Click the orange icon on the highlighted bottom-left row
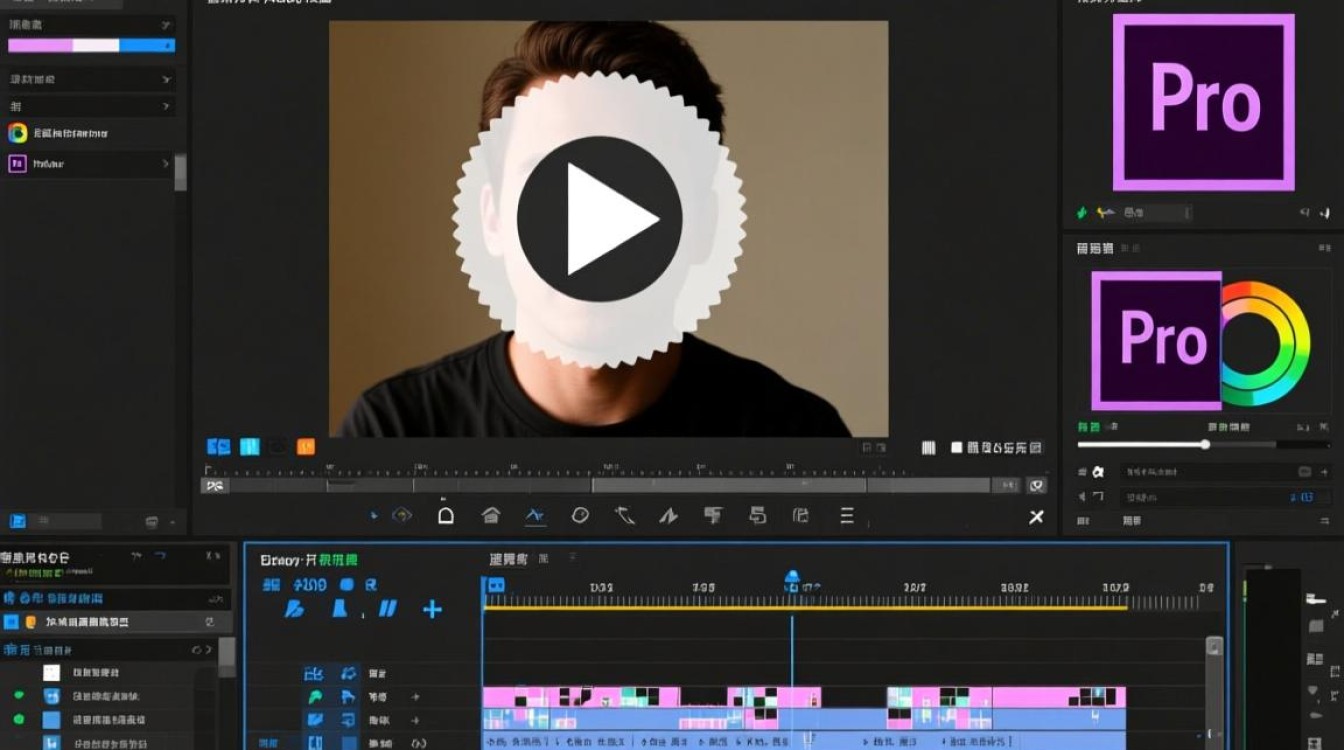Screen dimensions: 1344x750 point(30,622)
